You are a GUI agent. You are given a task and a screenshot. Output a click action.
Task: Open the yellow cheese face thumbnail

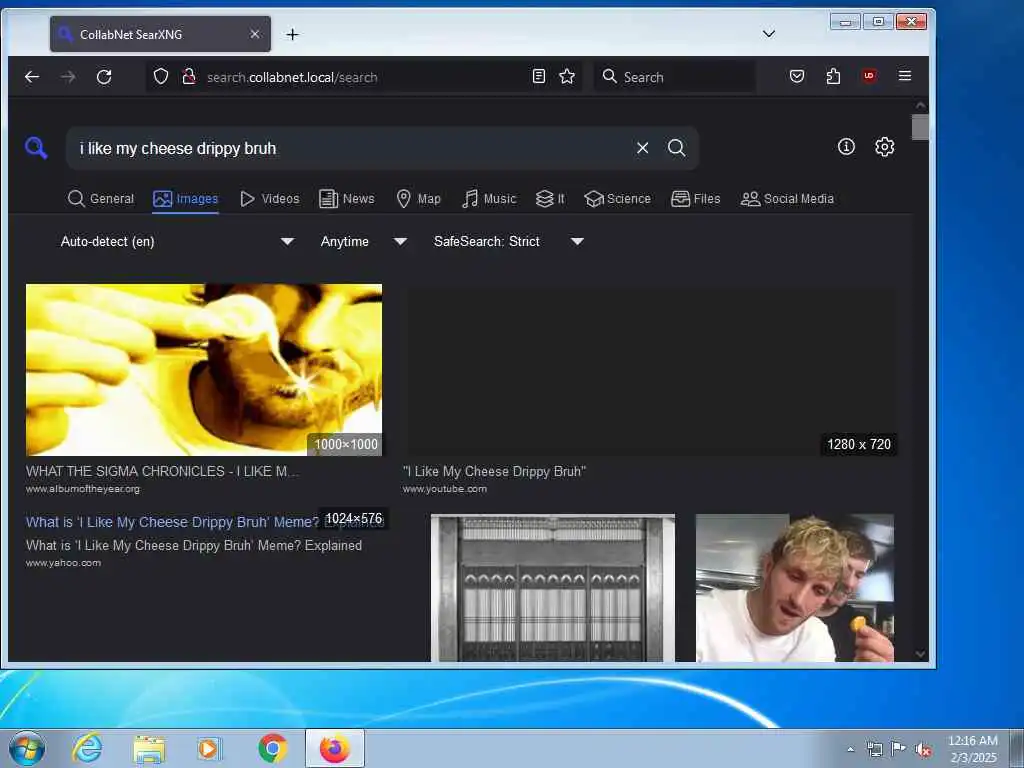204,370
